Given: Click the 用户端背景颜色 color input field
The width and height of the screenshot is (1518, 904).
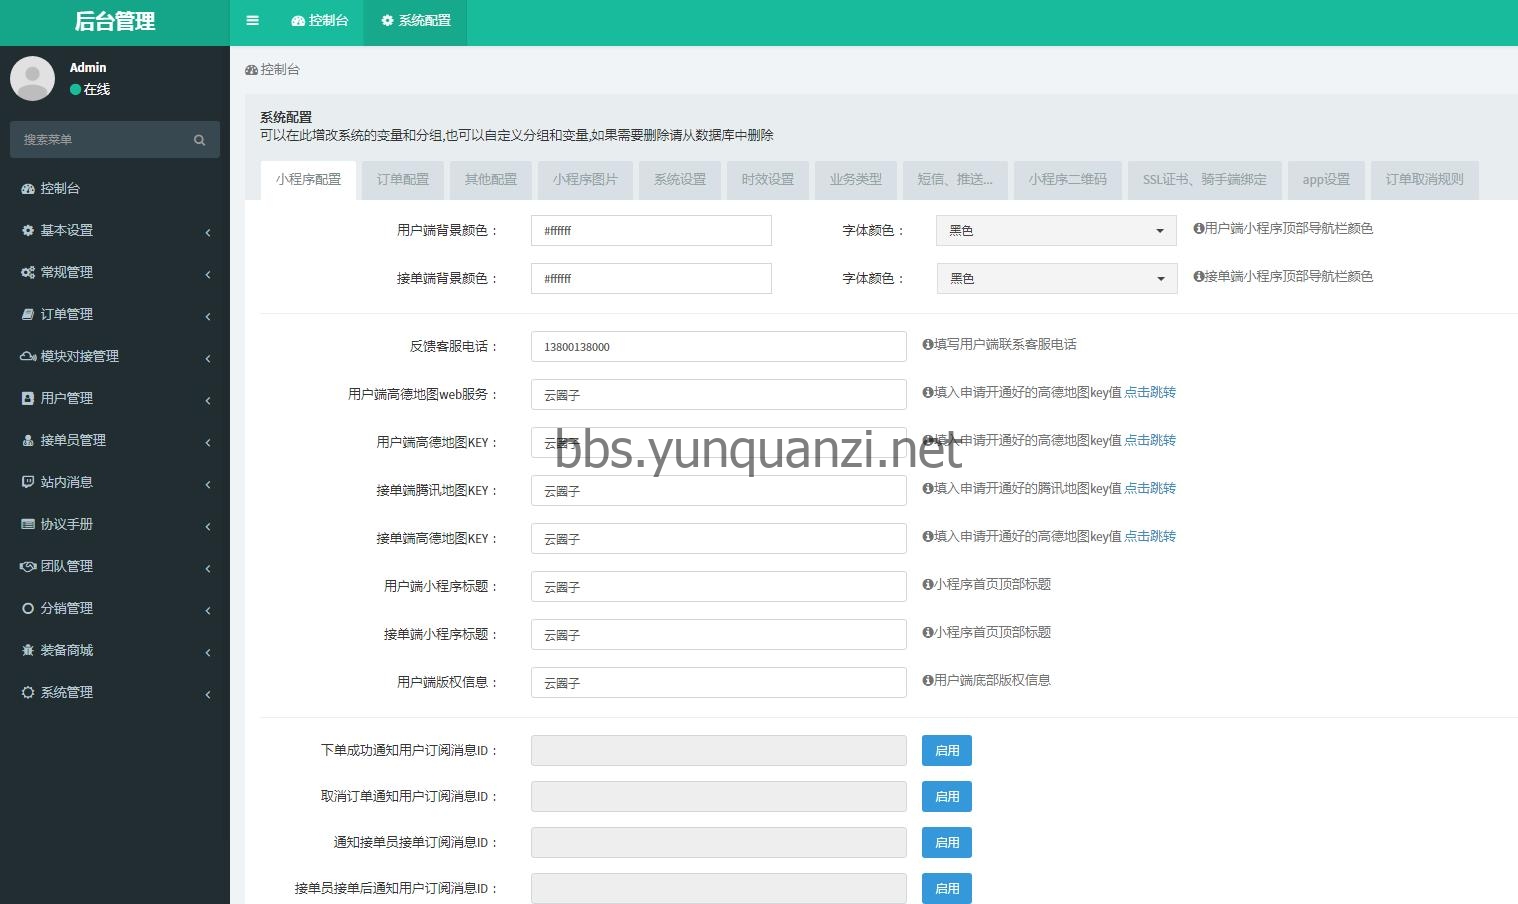Looking at the screenshot, I should pyautogui.click(x=650, y=230).
